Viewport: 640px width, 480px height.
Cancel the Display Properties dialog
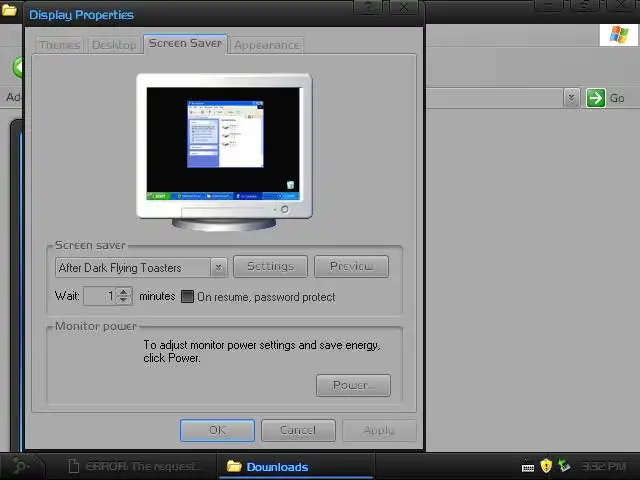(298, 430)
